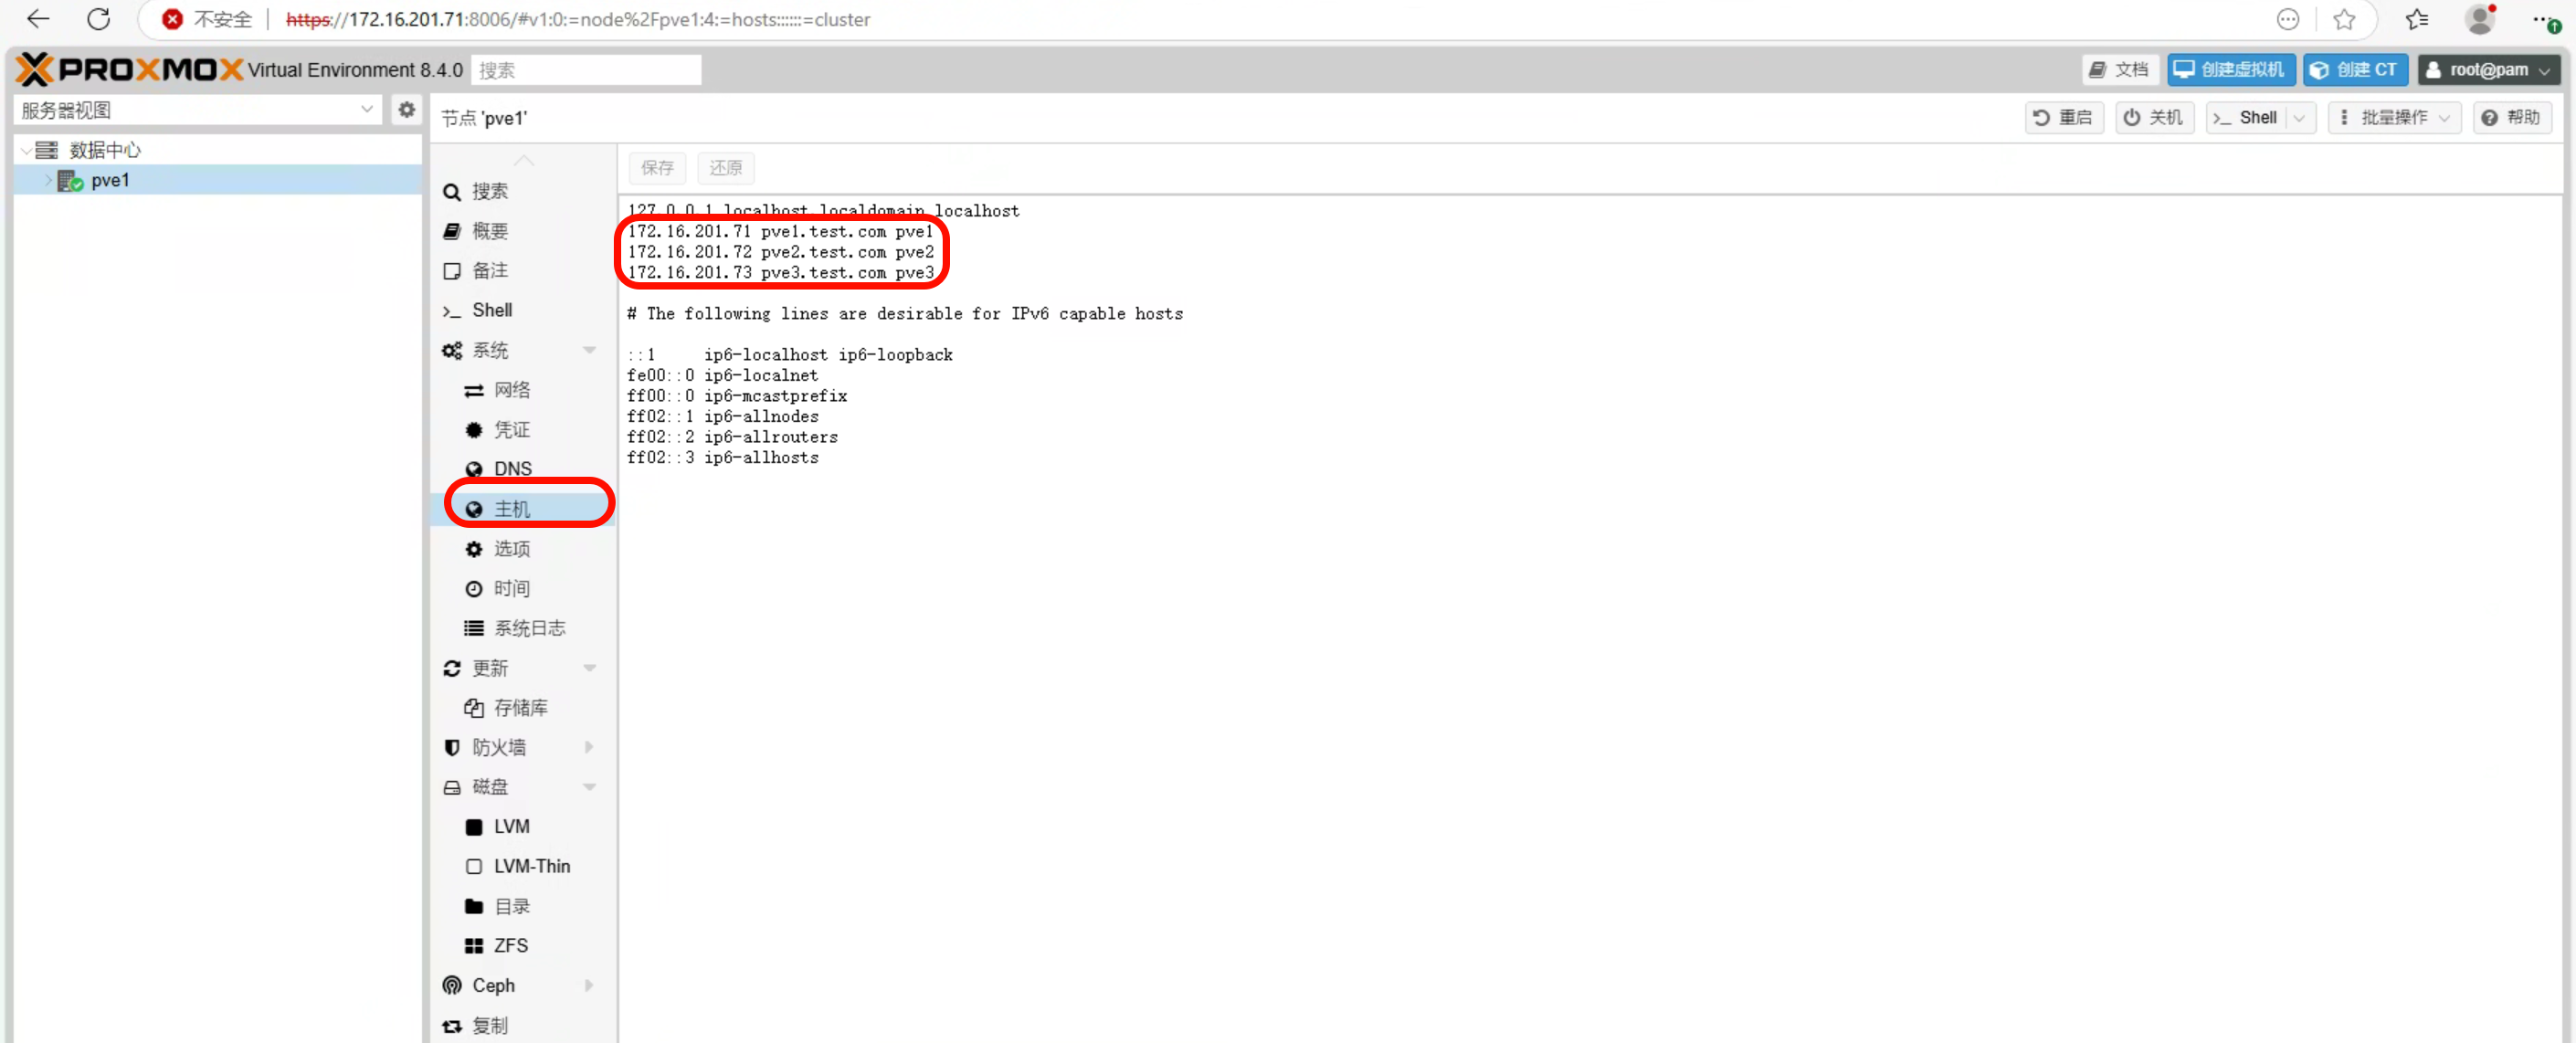Open ZFS disk panel
Viewport: 2576px width, 1043px height.
point(510,945)
